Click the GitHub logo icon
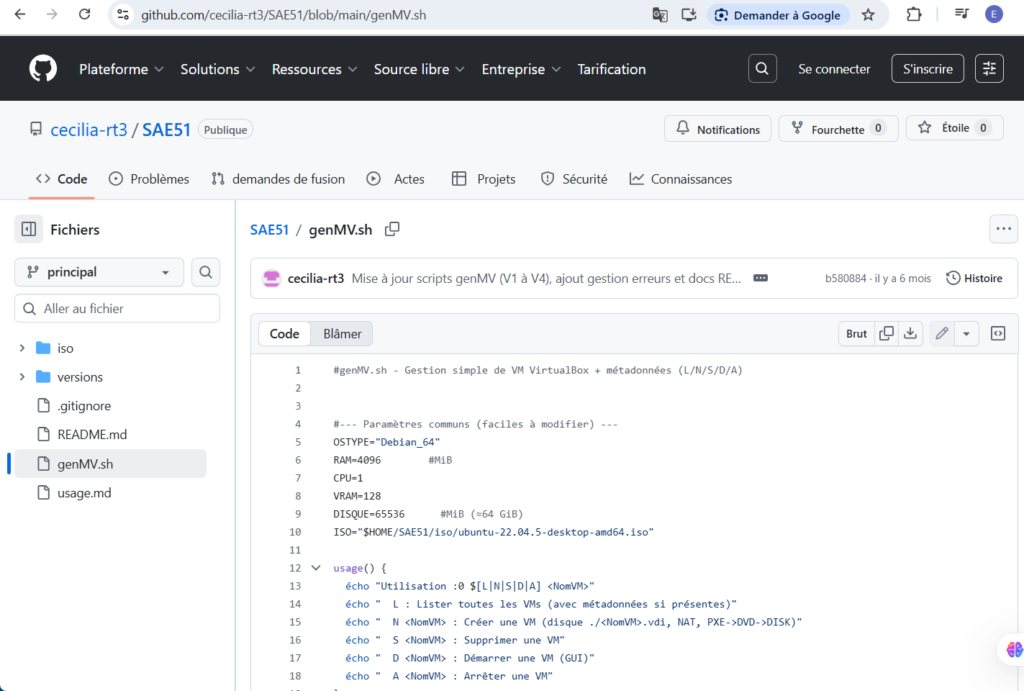1024x691 pixels. (x=43, y=69)
